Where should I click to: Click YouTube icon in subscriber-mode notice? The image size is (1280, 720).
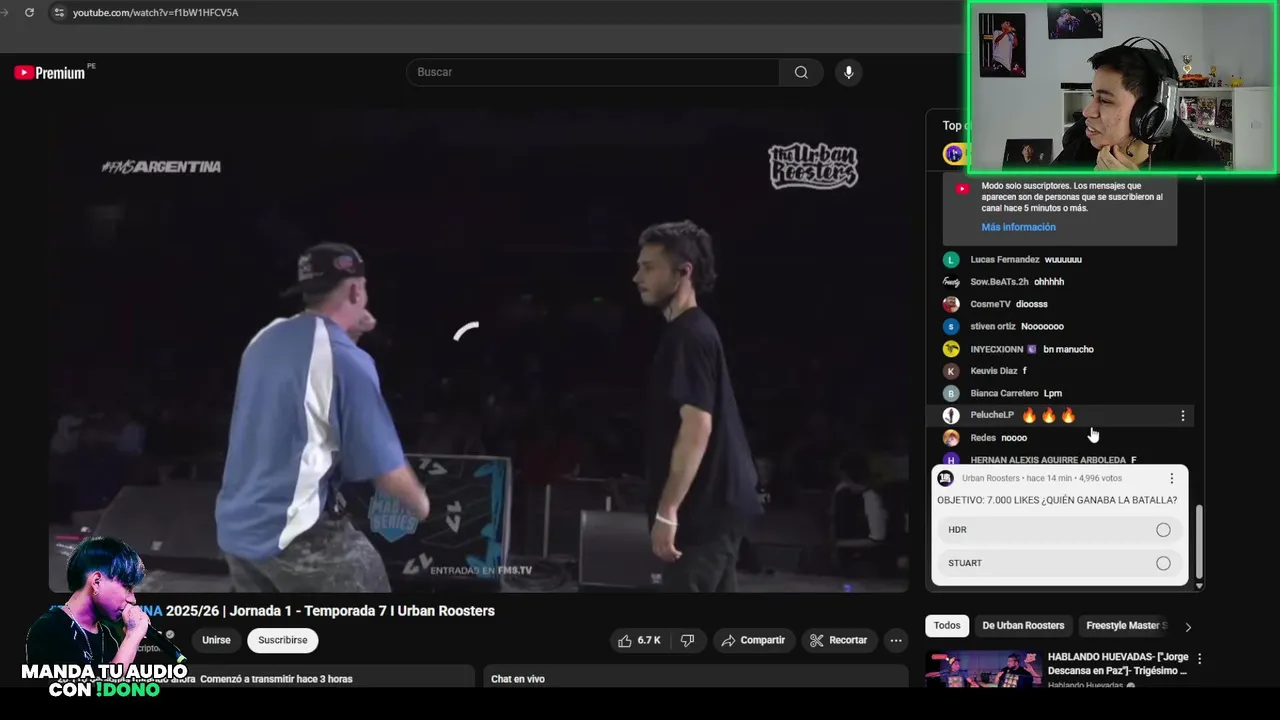click(962, 188)
